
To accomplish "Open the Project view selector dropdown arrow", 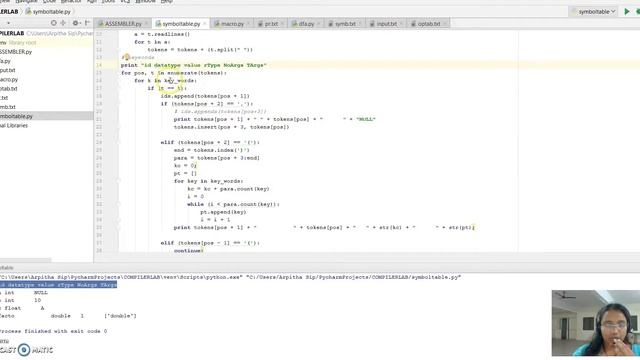I will (x=8, y=23).
